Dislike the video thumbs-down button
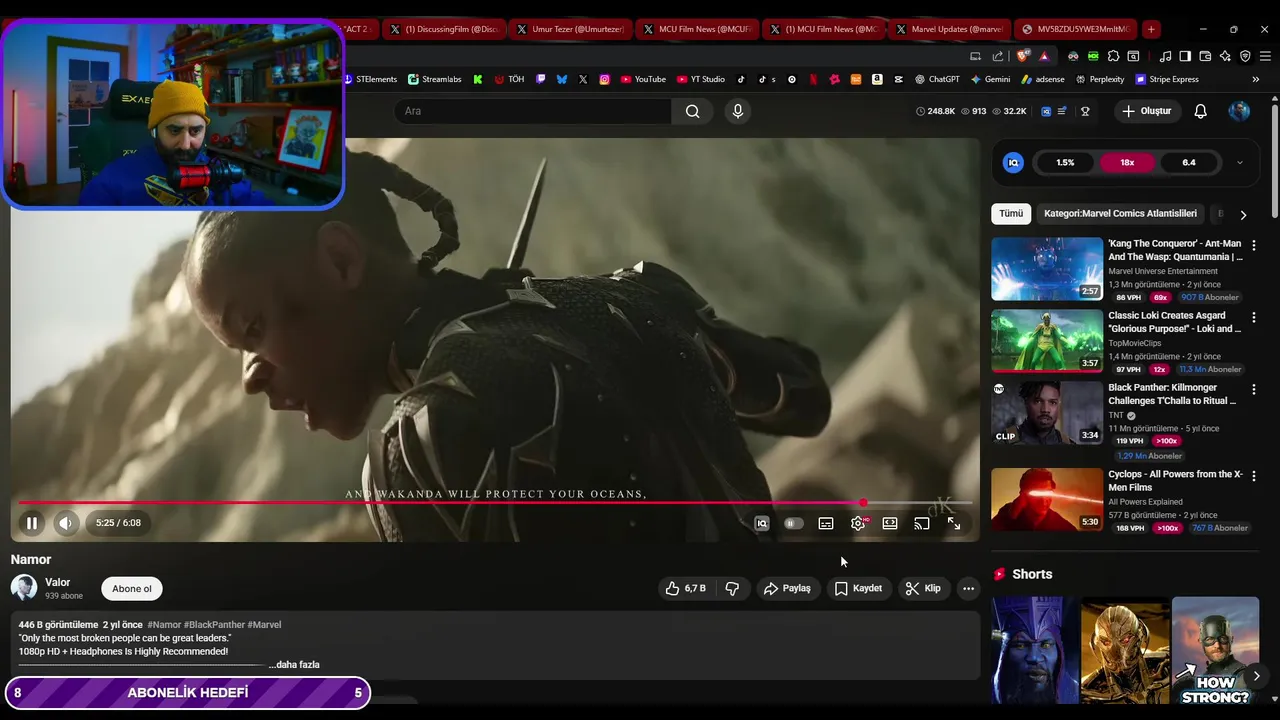Screen dimensions: 1280x720 pyautogui.click(x=732, y=589)
